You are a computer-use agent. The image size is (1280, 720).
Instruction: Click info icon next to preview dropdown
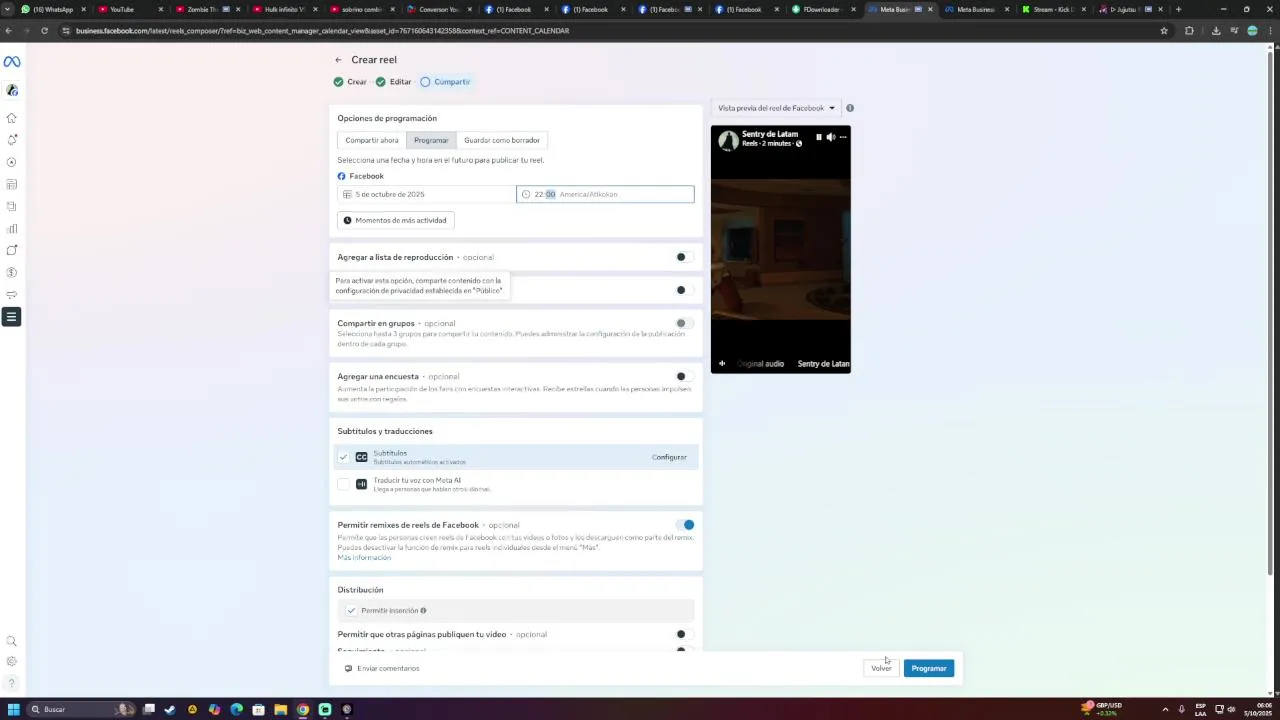click(x=850, y=108)
